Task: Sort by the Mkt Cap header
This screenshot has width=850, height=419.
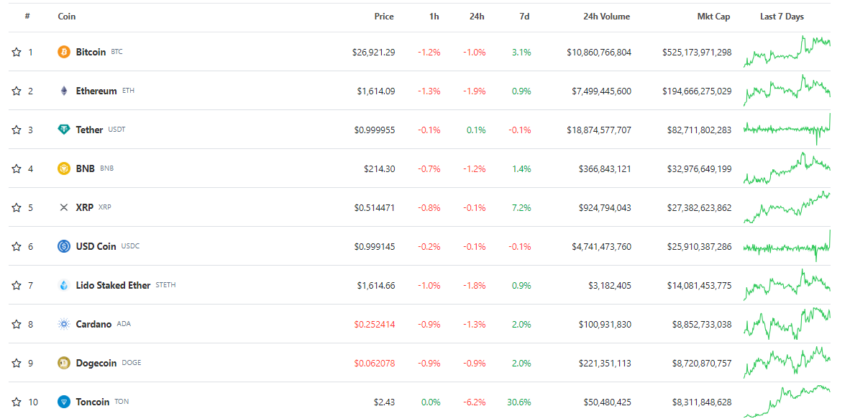Action: tap(713, 16)
